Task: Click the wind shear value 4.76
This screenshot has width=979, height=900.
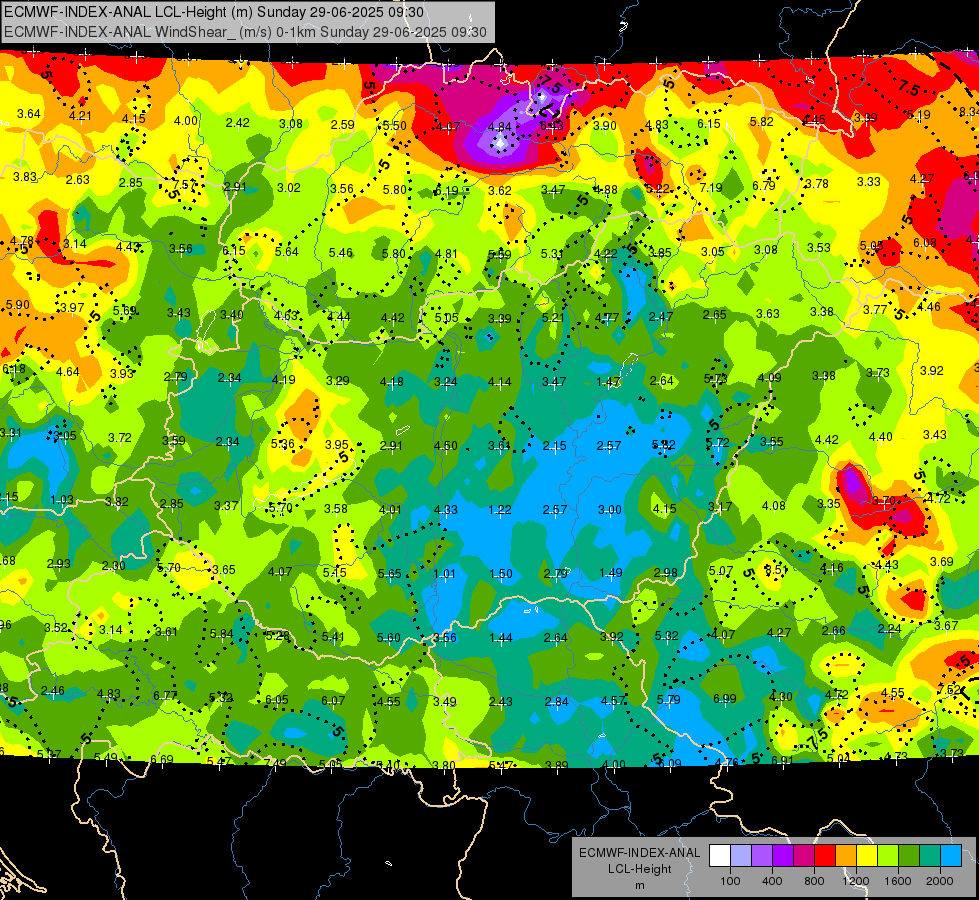Action: pos(726,762)
